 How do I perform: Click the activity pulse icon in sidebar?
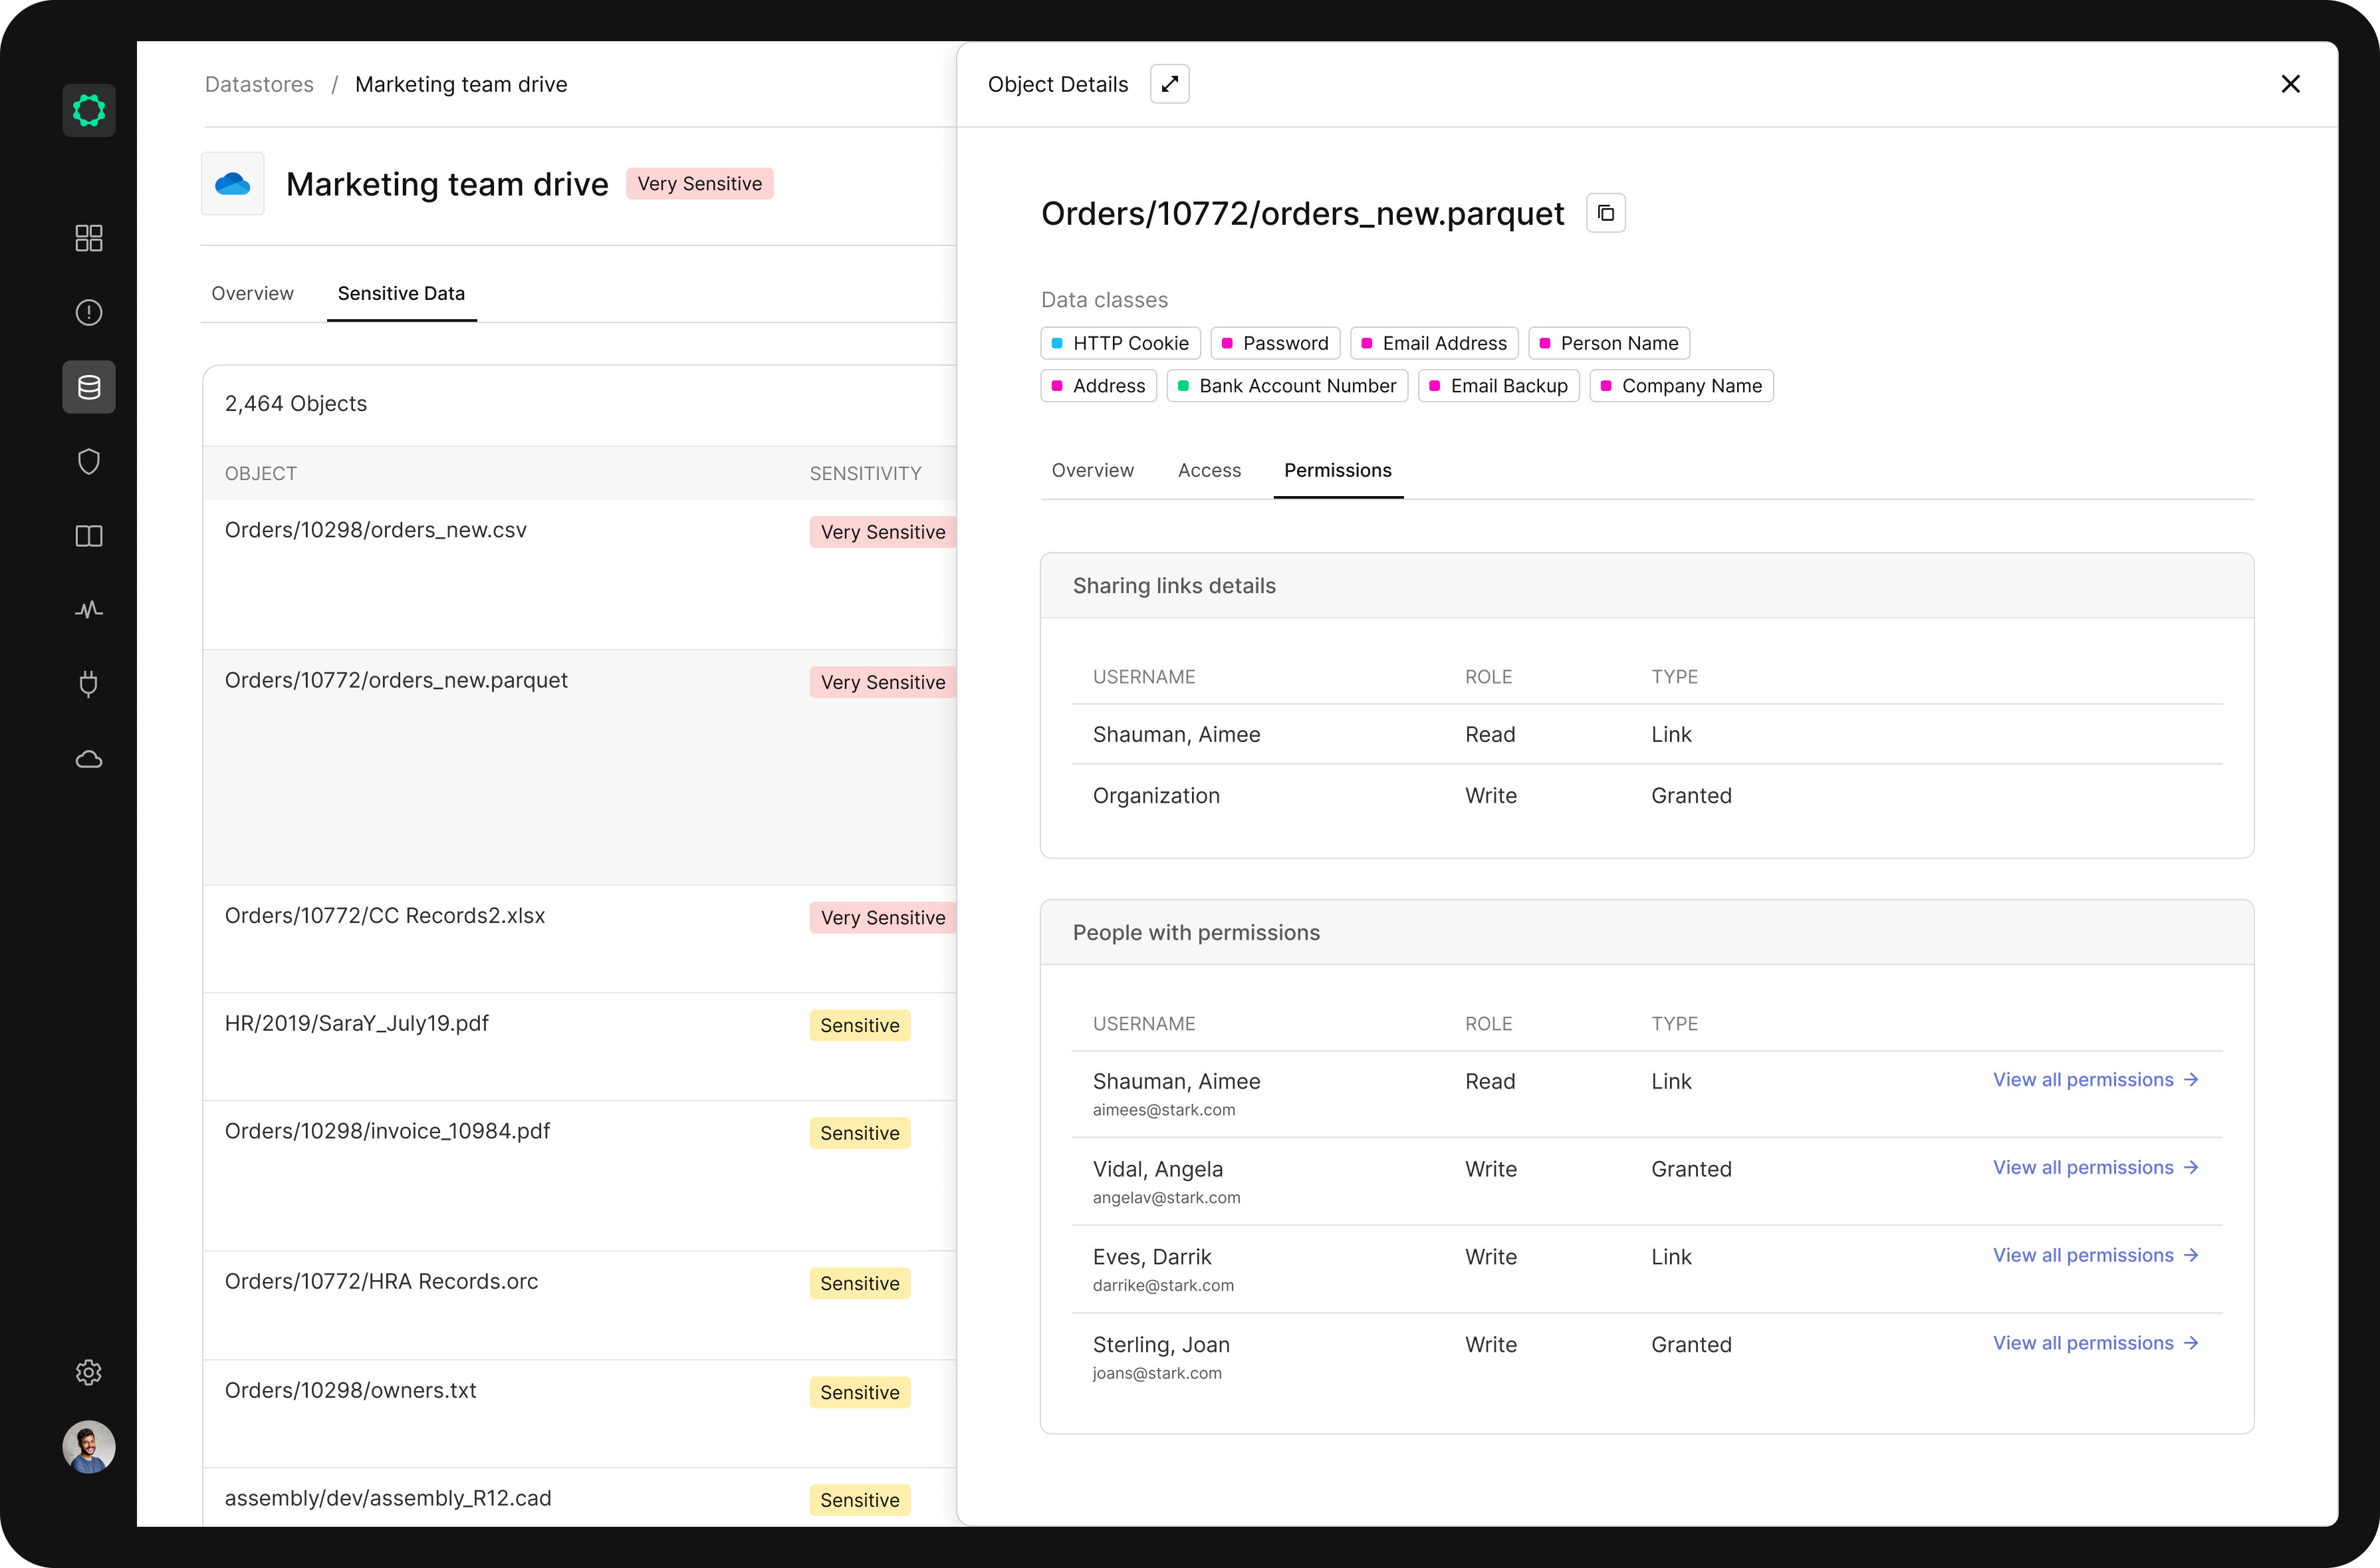(x=89, y=610)
